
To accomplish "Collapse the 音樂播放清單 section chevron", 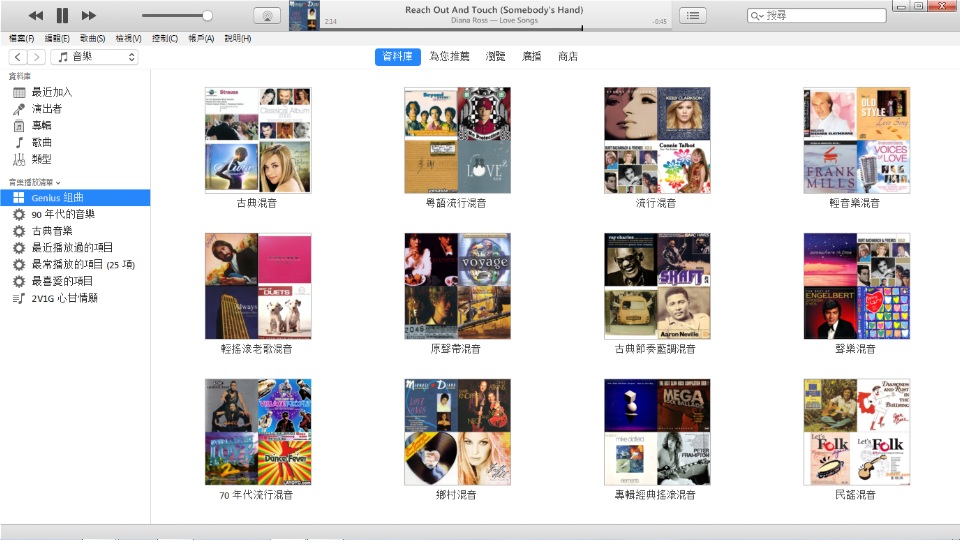I will pos(58,183).
